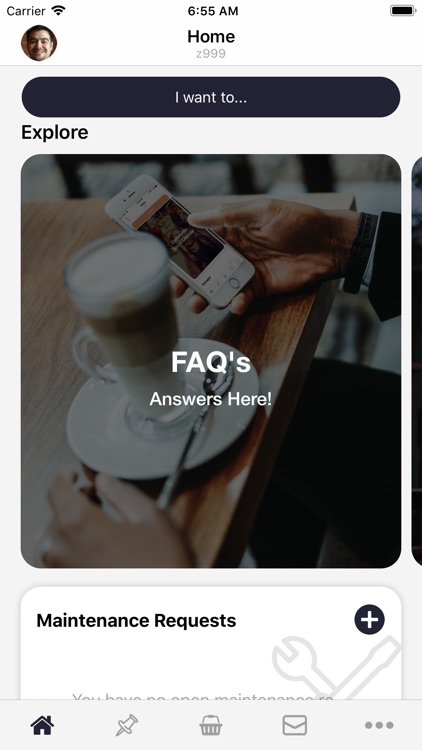Tap the z999 subtitle under Home
The width and height of the screenshot is (422, 750).
tap(211, 54)
